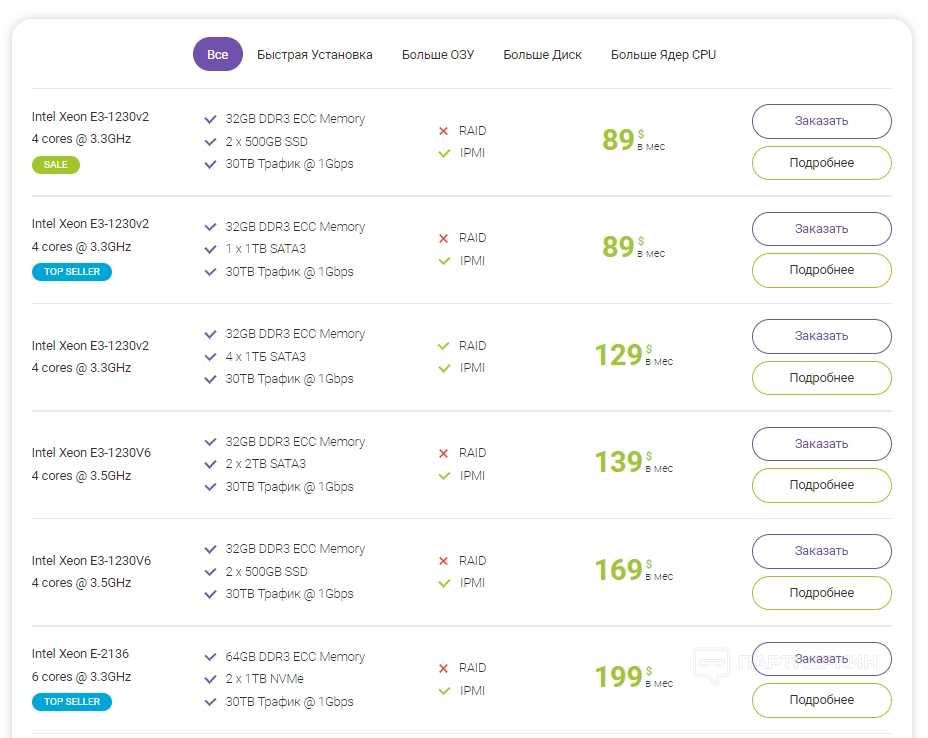Order the first $89 SSD server via Заказать
This screenshot has height=738, width=928.
(821, 121)
